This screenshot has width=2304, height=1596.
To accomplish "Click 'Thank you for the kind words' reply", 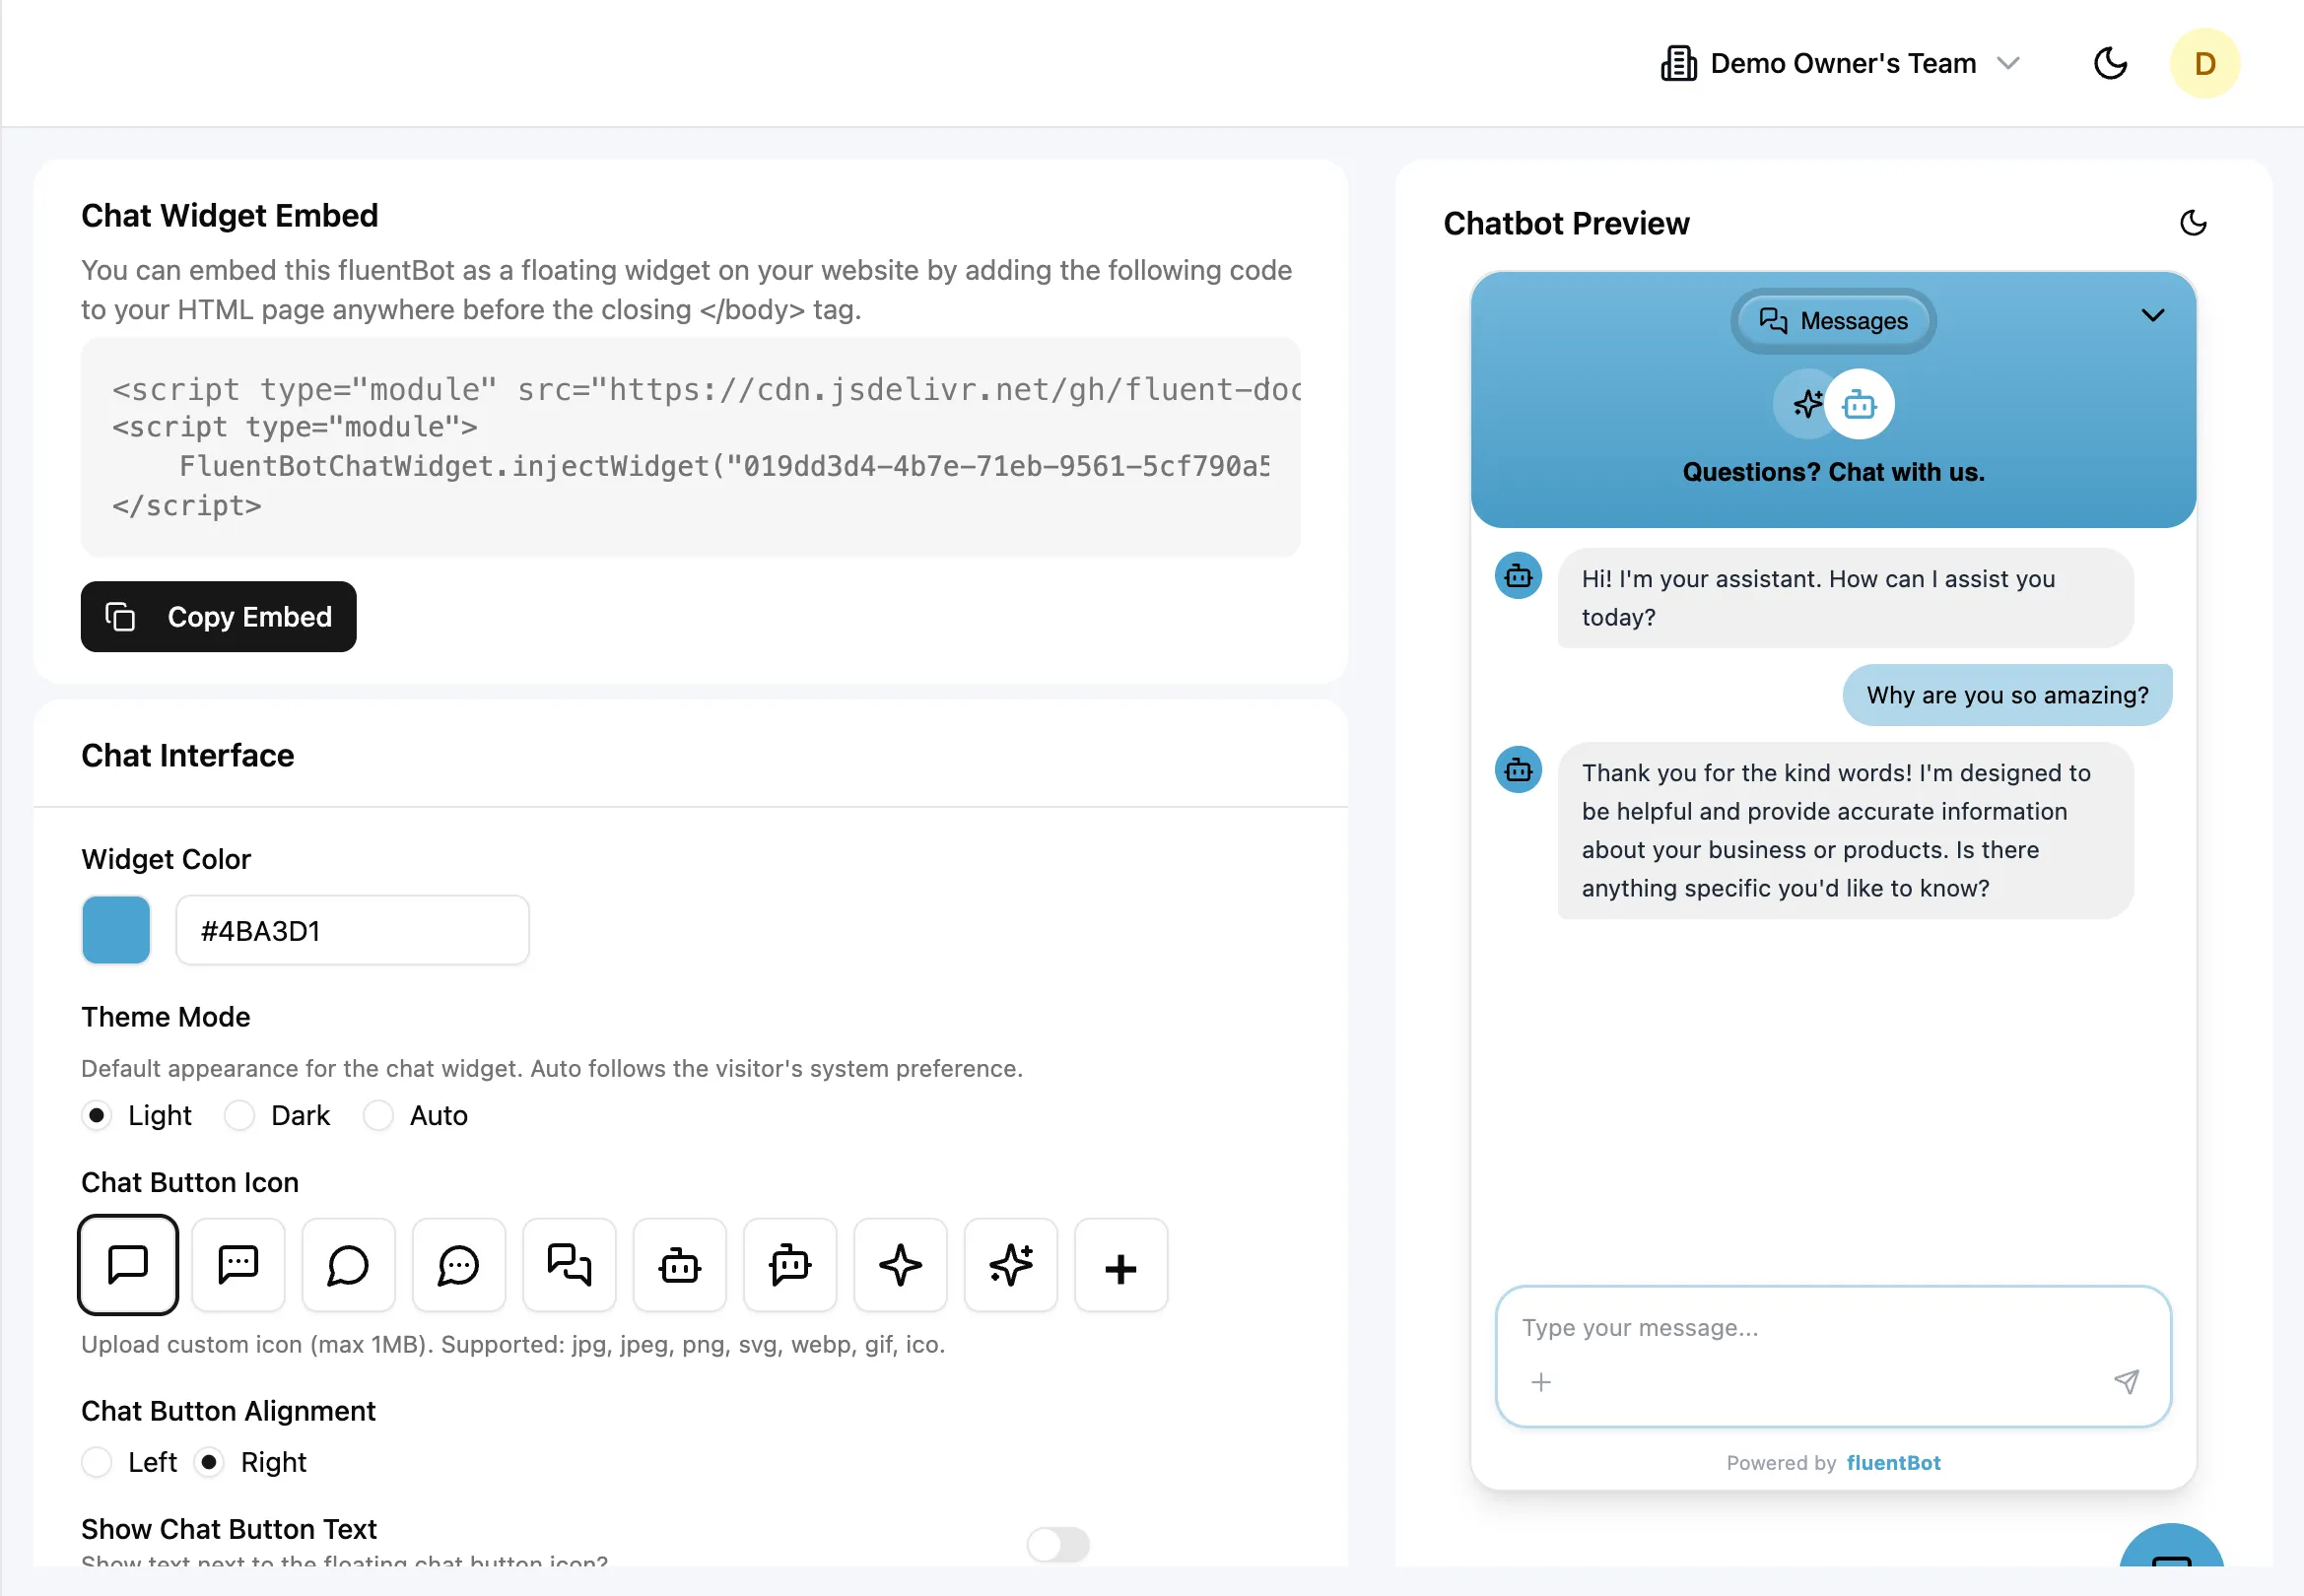I will 1845,830.
